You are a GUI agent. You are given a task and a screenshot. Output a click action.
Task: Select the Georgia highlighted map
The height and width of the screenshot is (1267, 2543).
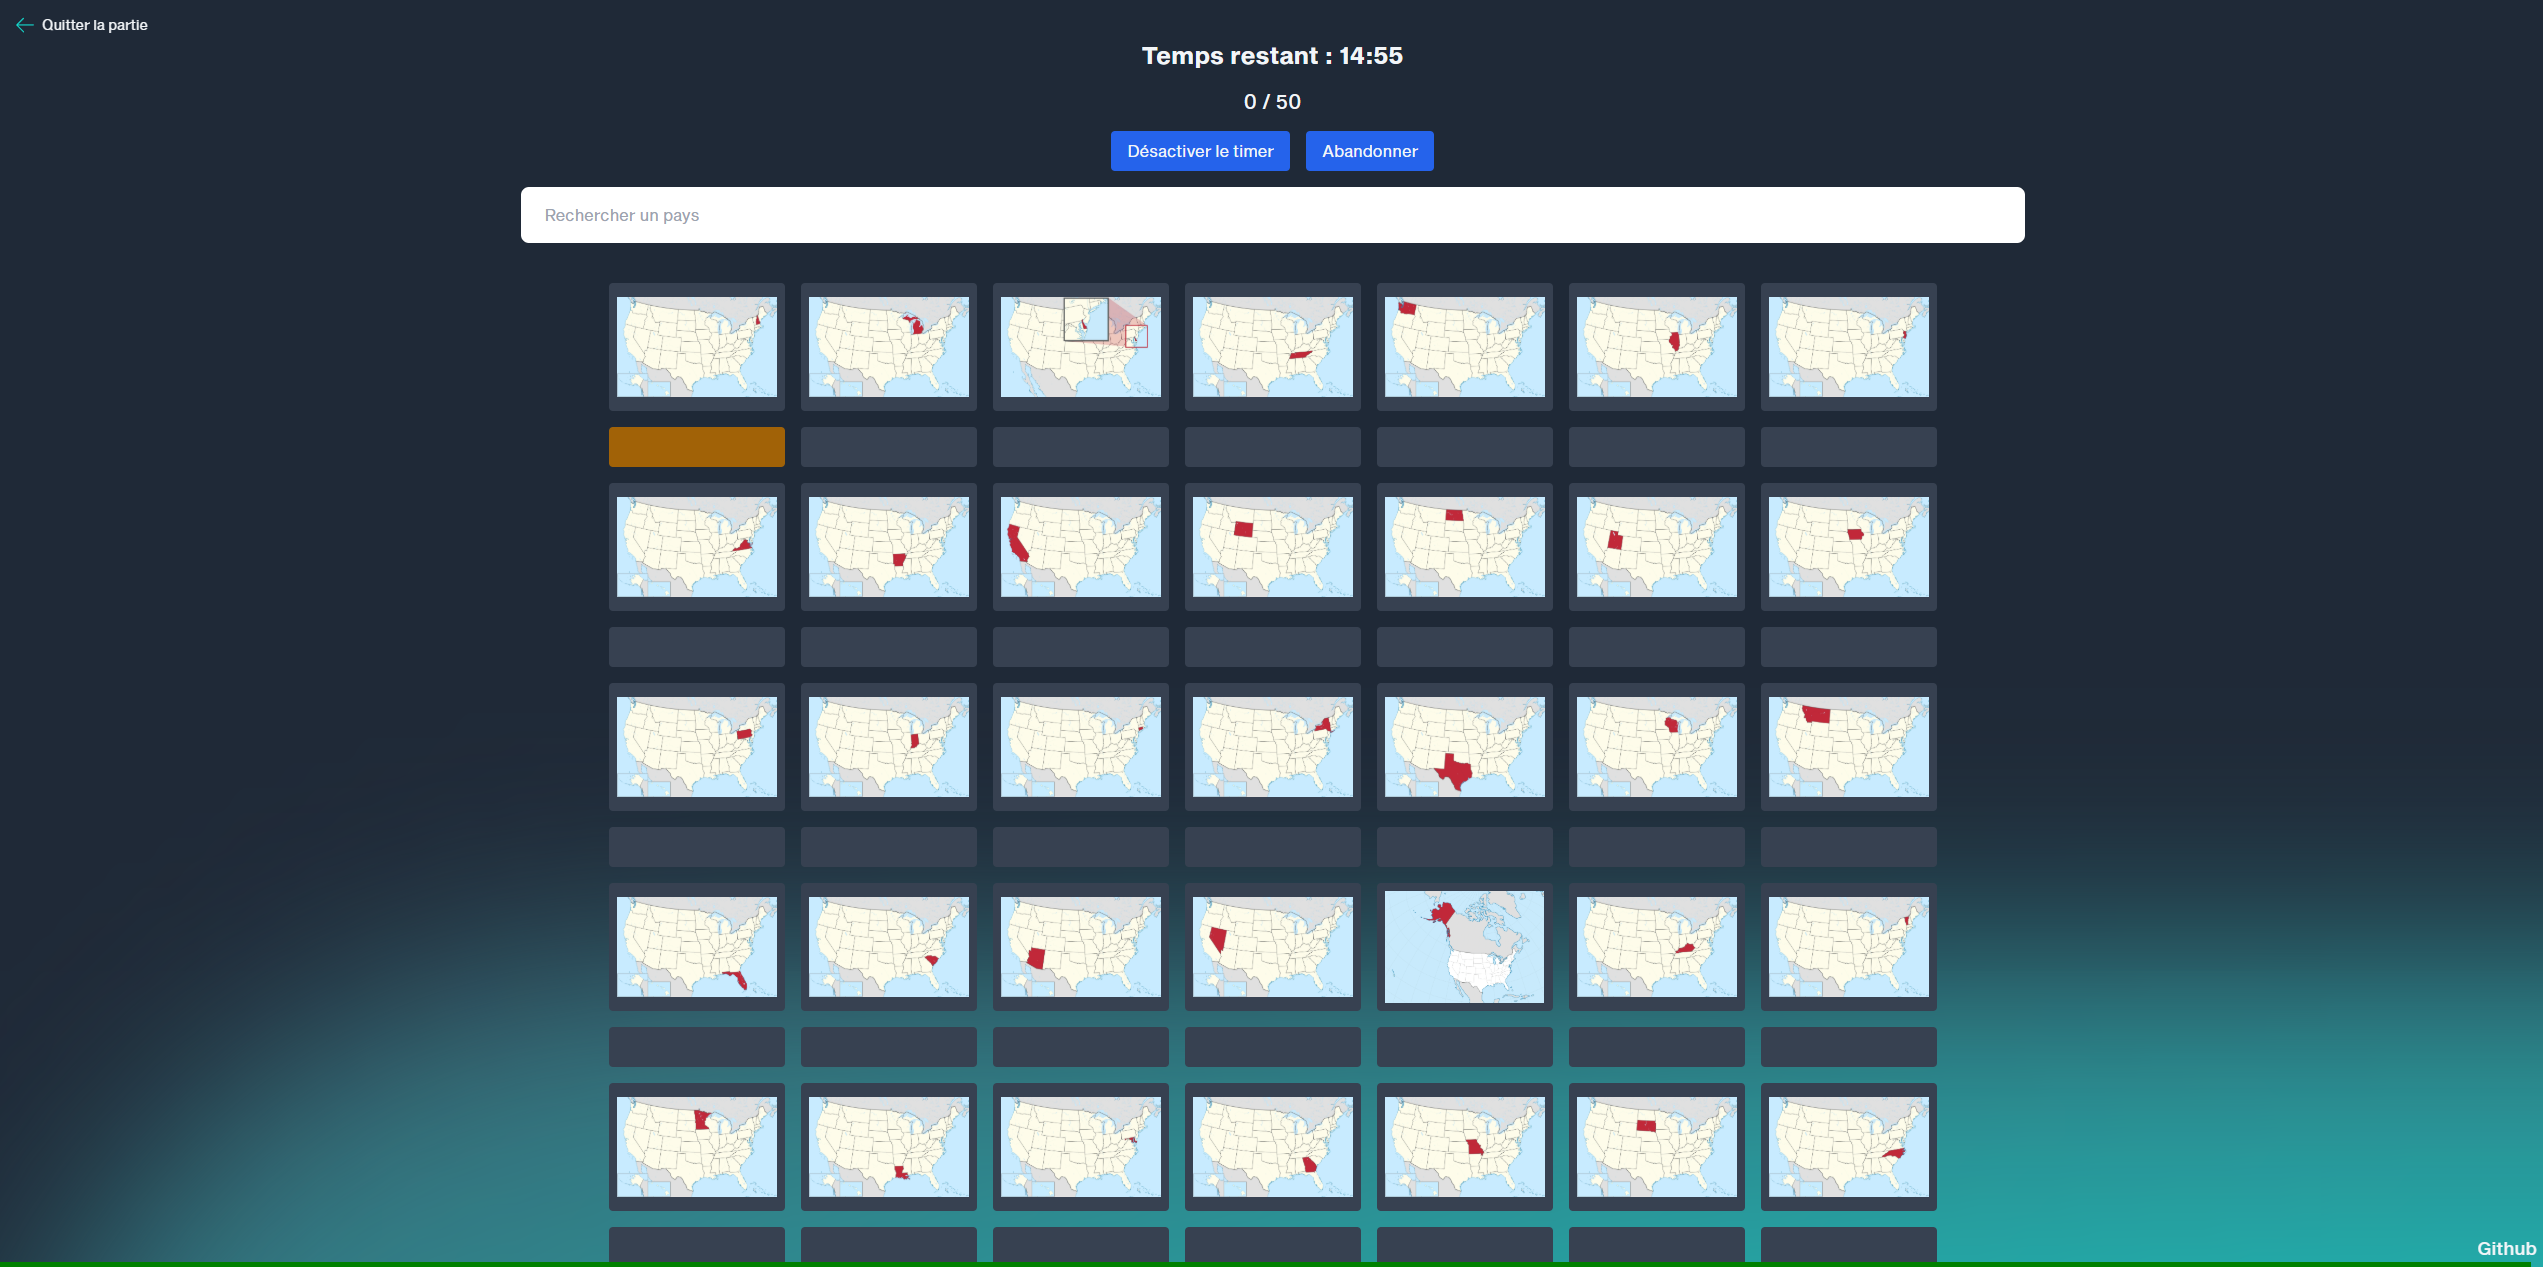coord(1273,1147)
